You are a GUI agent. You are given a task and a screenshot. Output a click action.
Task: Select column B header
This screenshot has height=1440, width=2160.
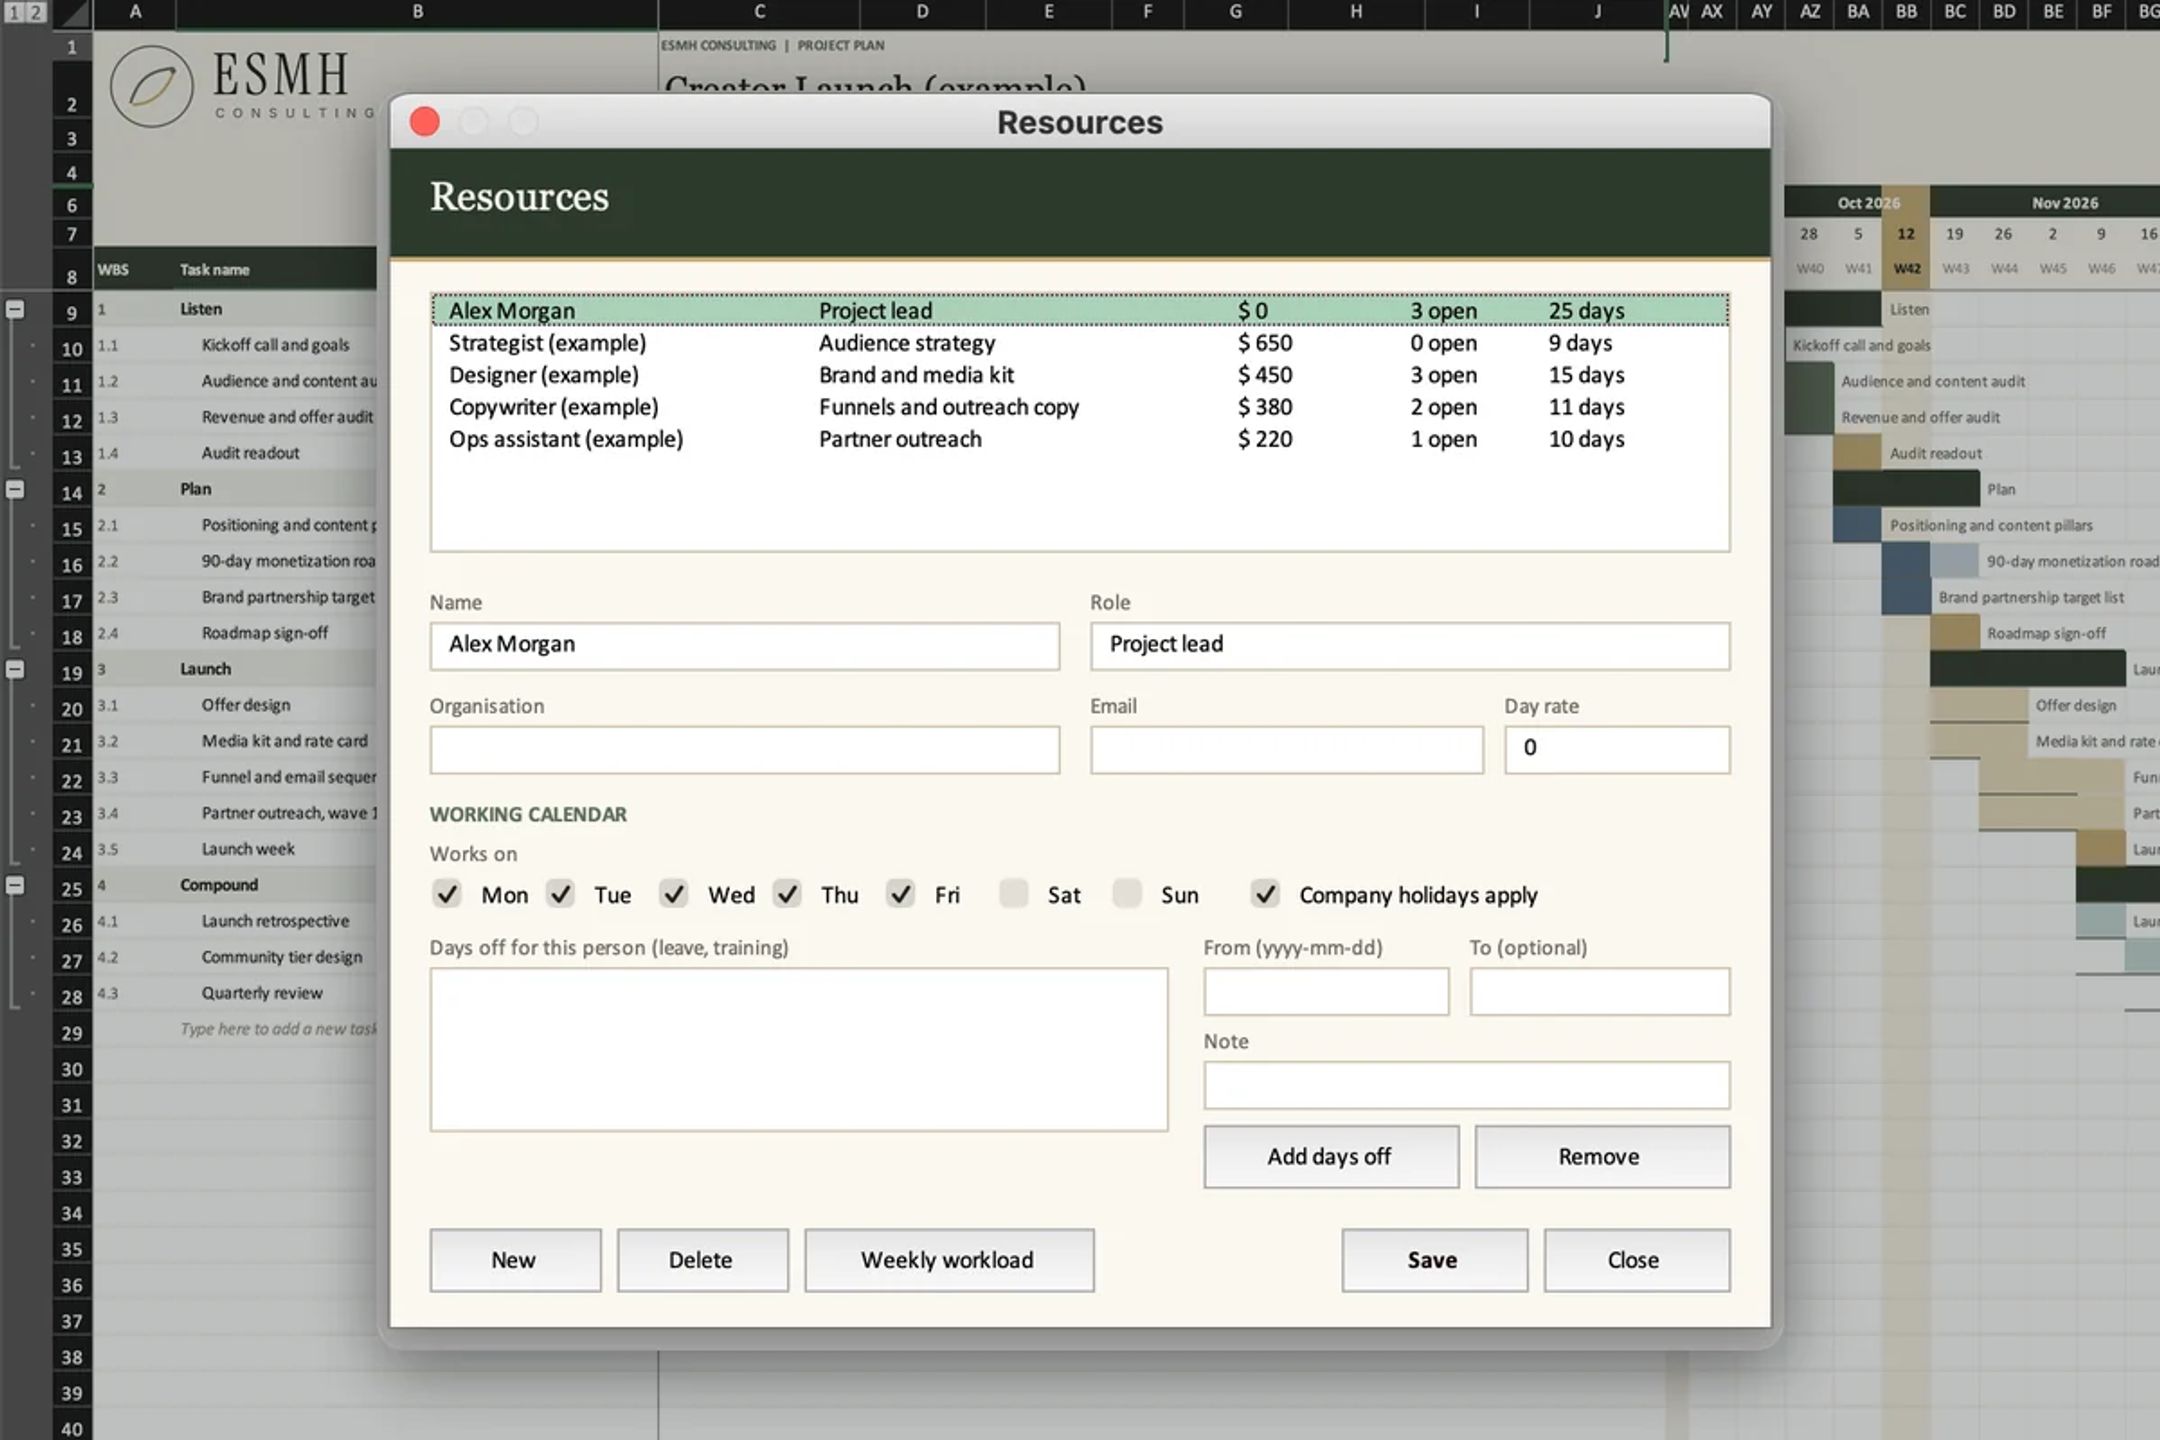pyautogui.click(x=417, y=12)
